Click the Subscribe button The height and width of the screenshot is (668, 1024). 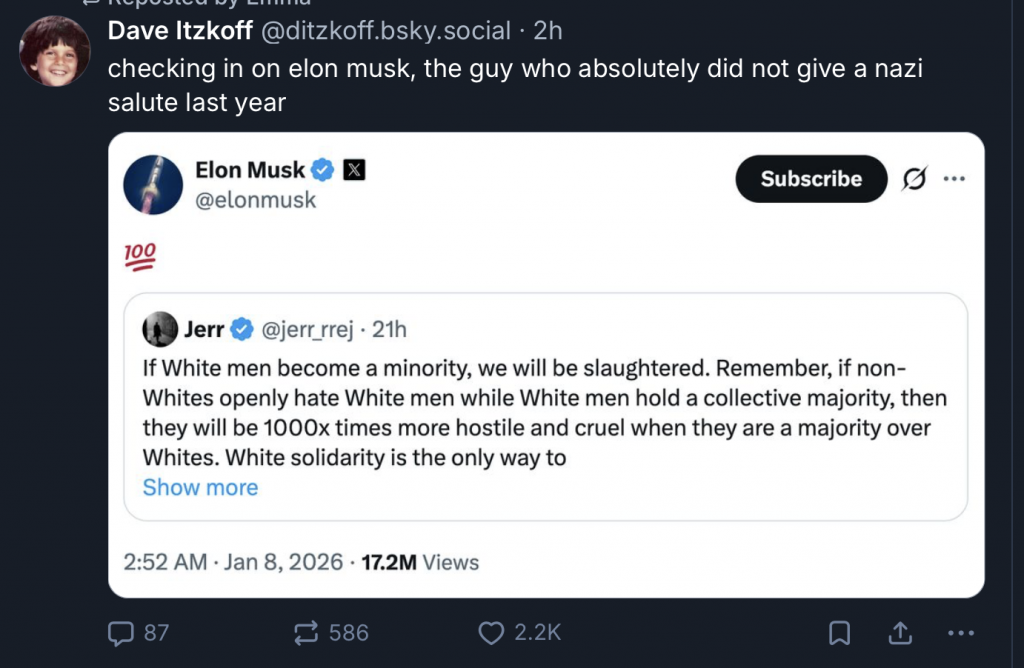811,179
